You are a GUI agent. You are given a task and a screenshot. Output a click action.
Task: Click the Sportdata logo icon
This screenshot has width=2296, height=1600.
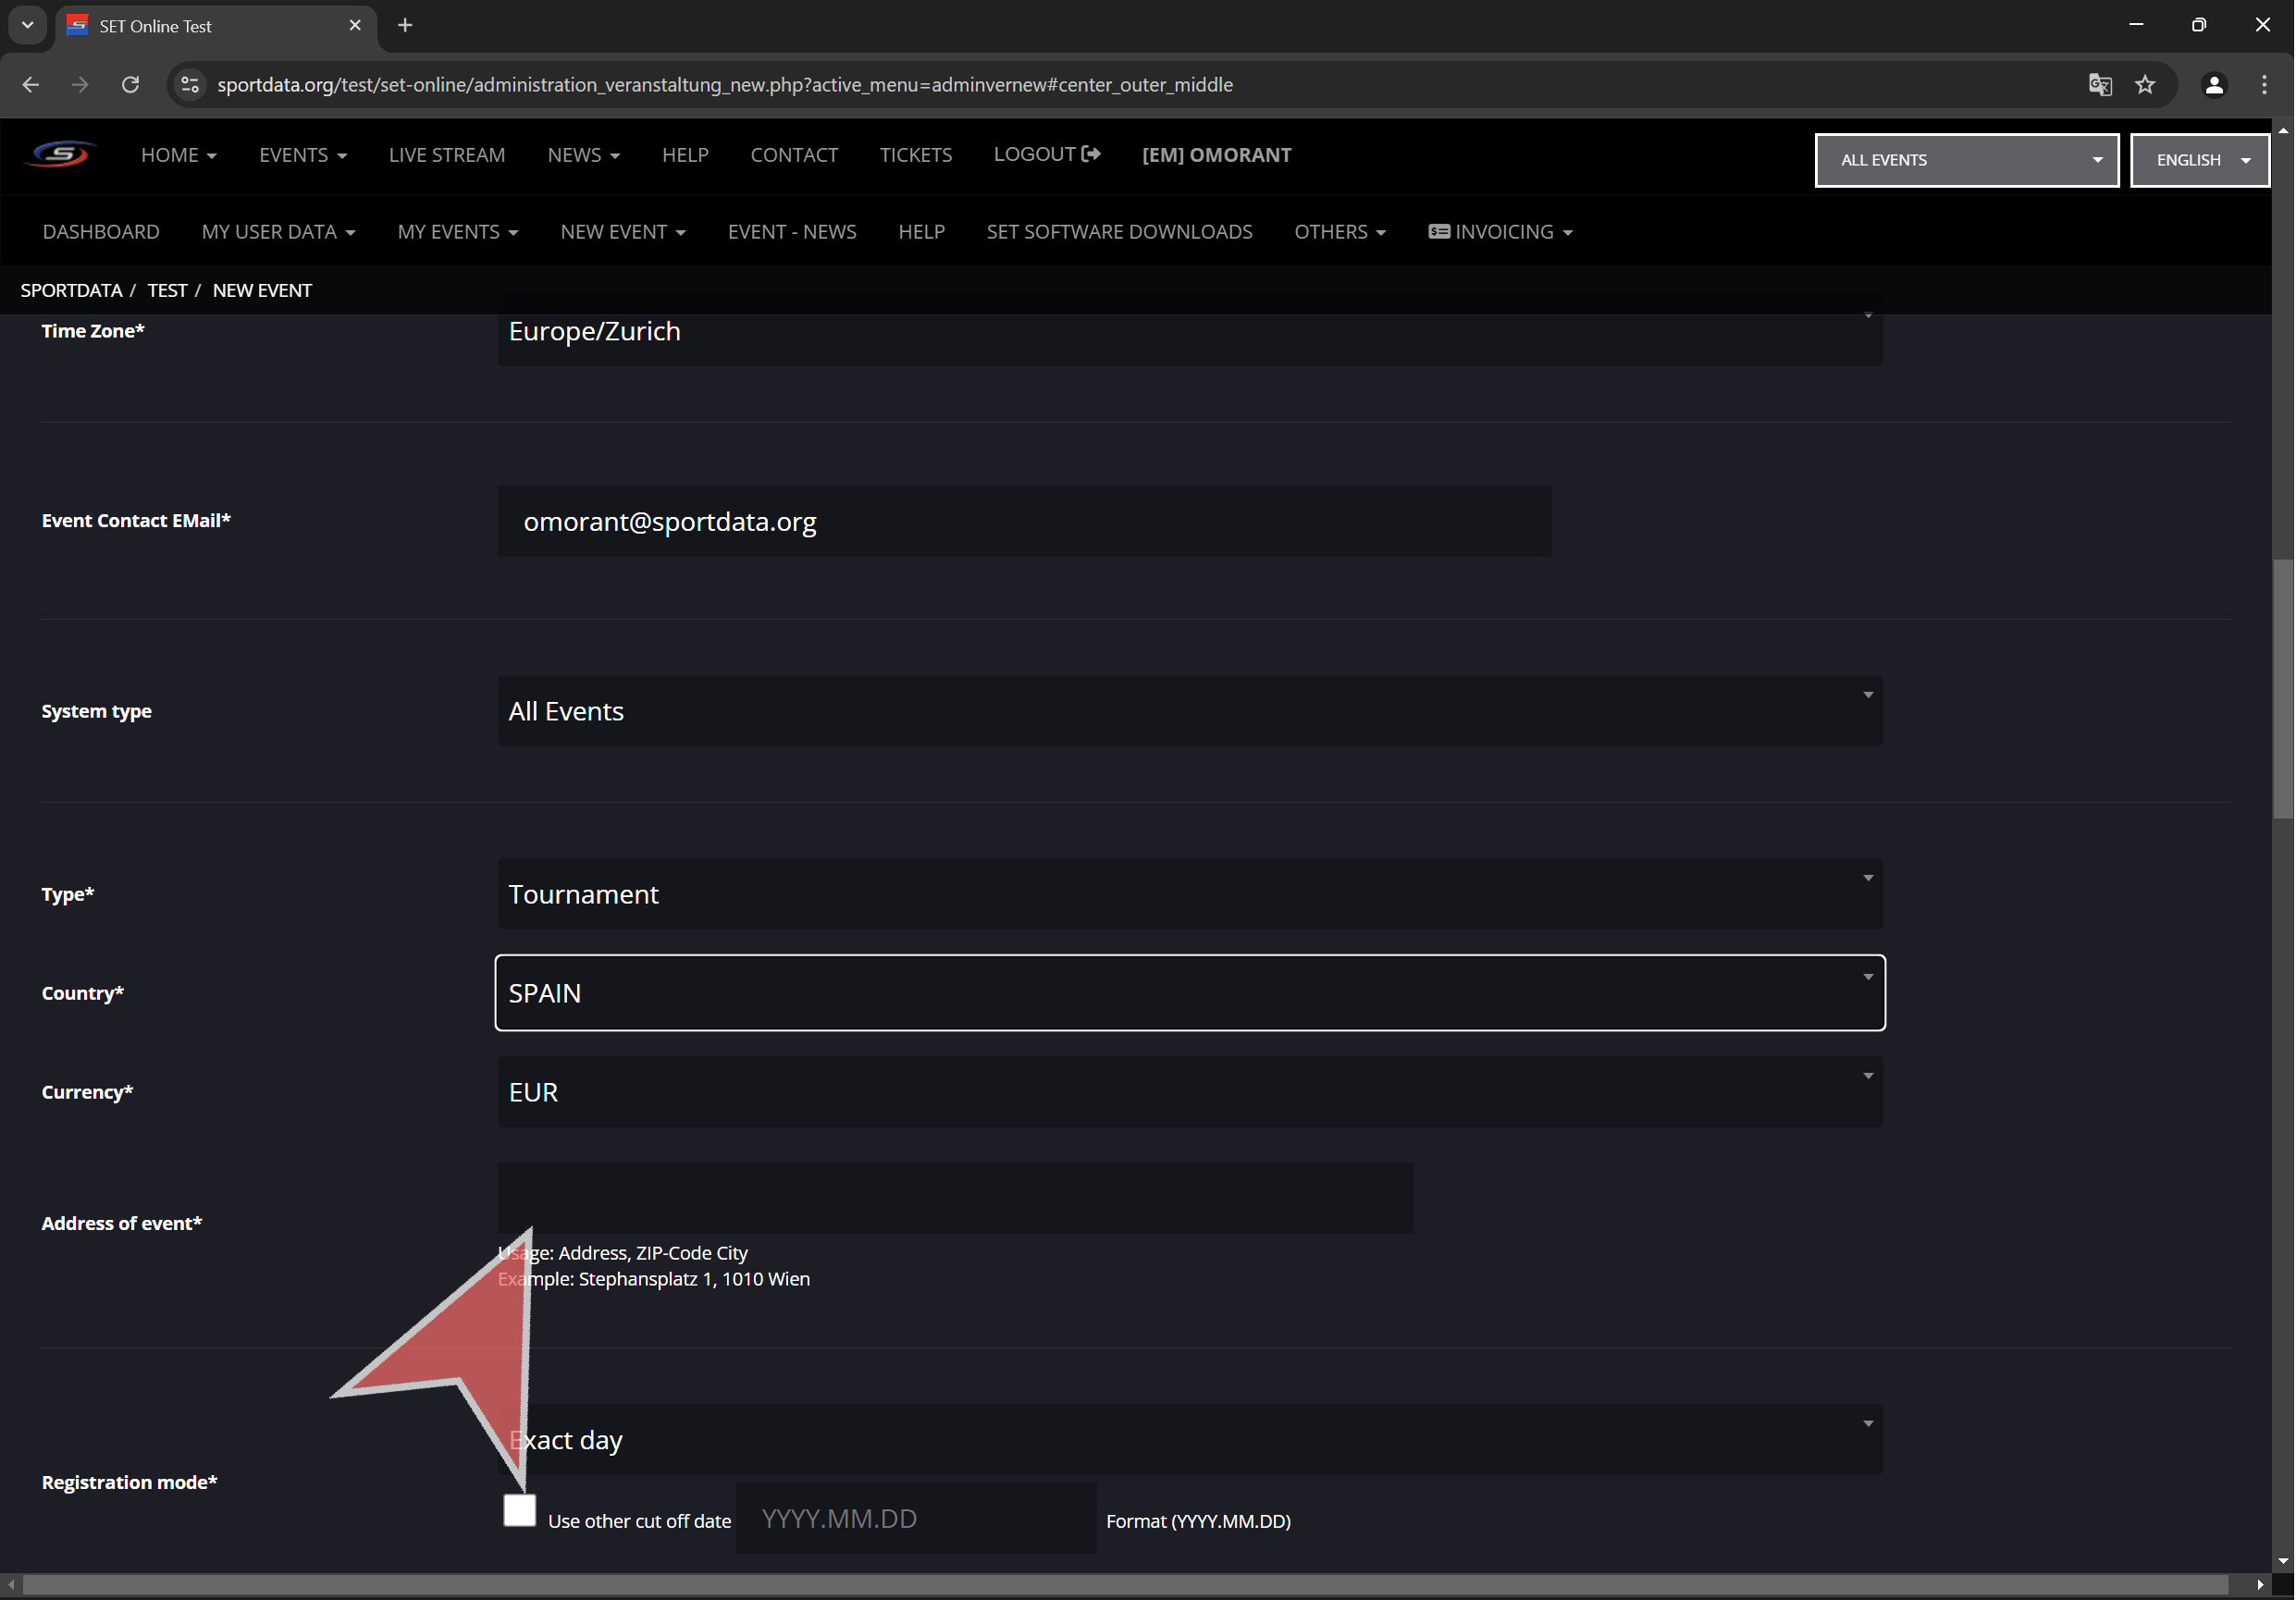(61, 155)
